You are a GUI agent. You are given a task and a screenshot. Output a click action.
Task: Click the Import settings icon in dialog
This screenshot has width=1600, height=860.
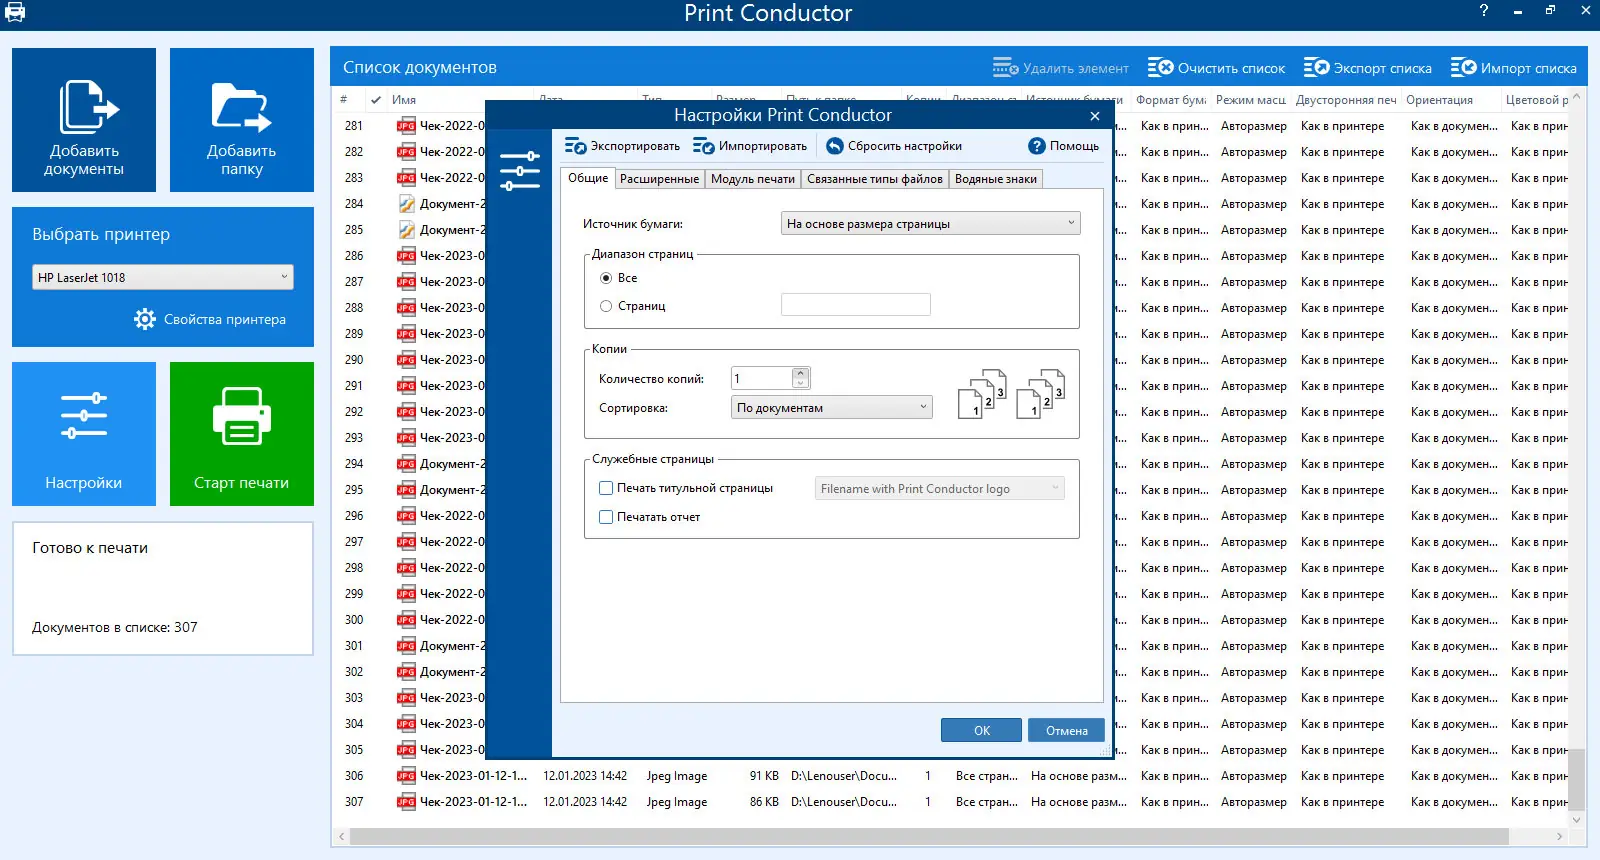click(703, 146)
